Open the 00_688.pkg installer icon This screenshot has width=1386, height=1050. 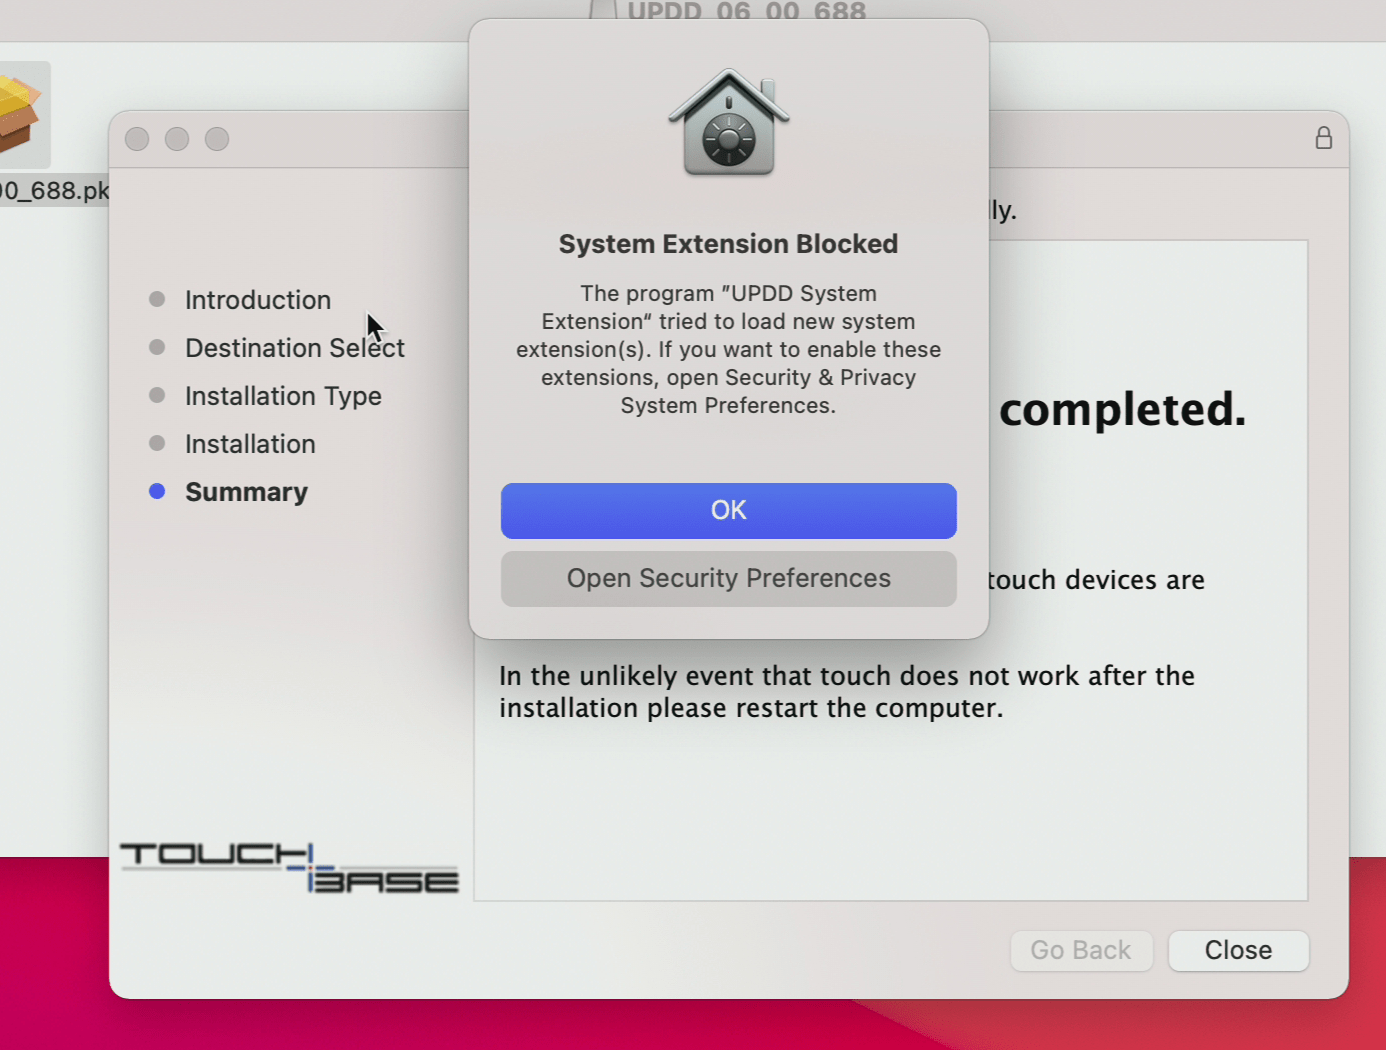[x=25, y=113]
